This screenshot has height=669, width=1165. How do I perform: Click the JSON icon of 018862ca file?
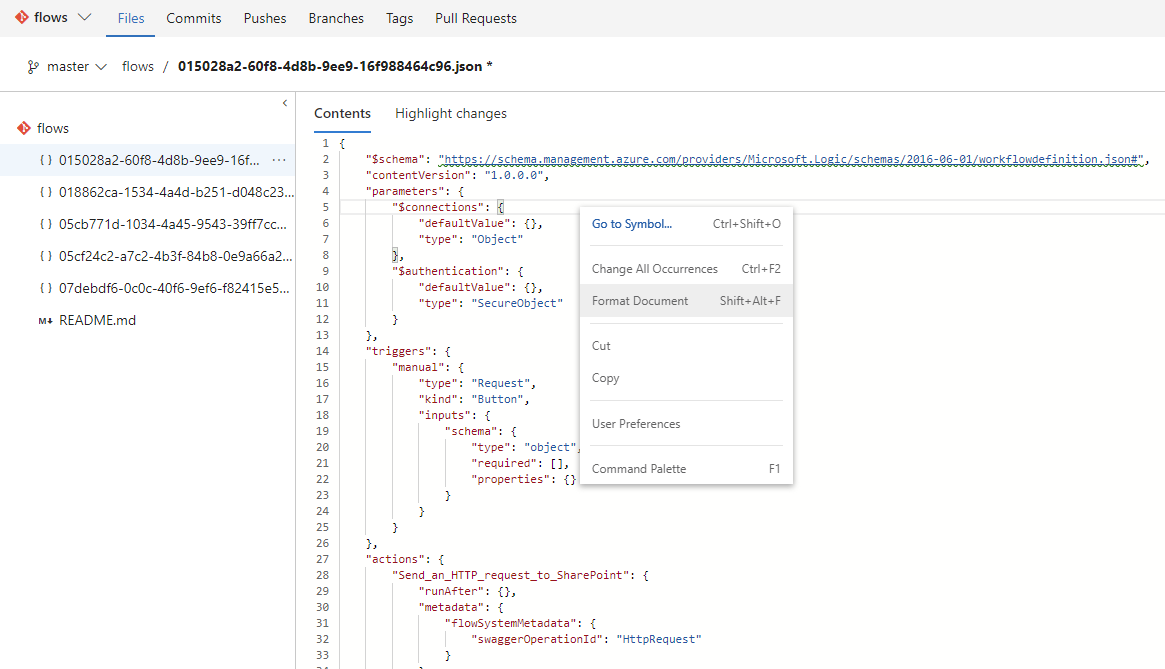click(45, 192)
